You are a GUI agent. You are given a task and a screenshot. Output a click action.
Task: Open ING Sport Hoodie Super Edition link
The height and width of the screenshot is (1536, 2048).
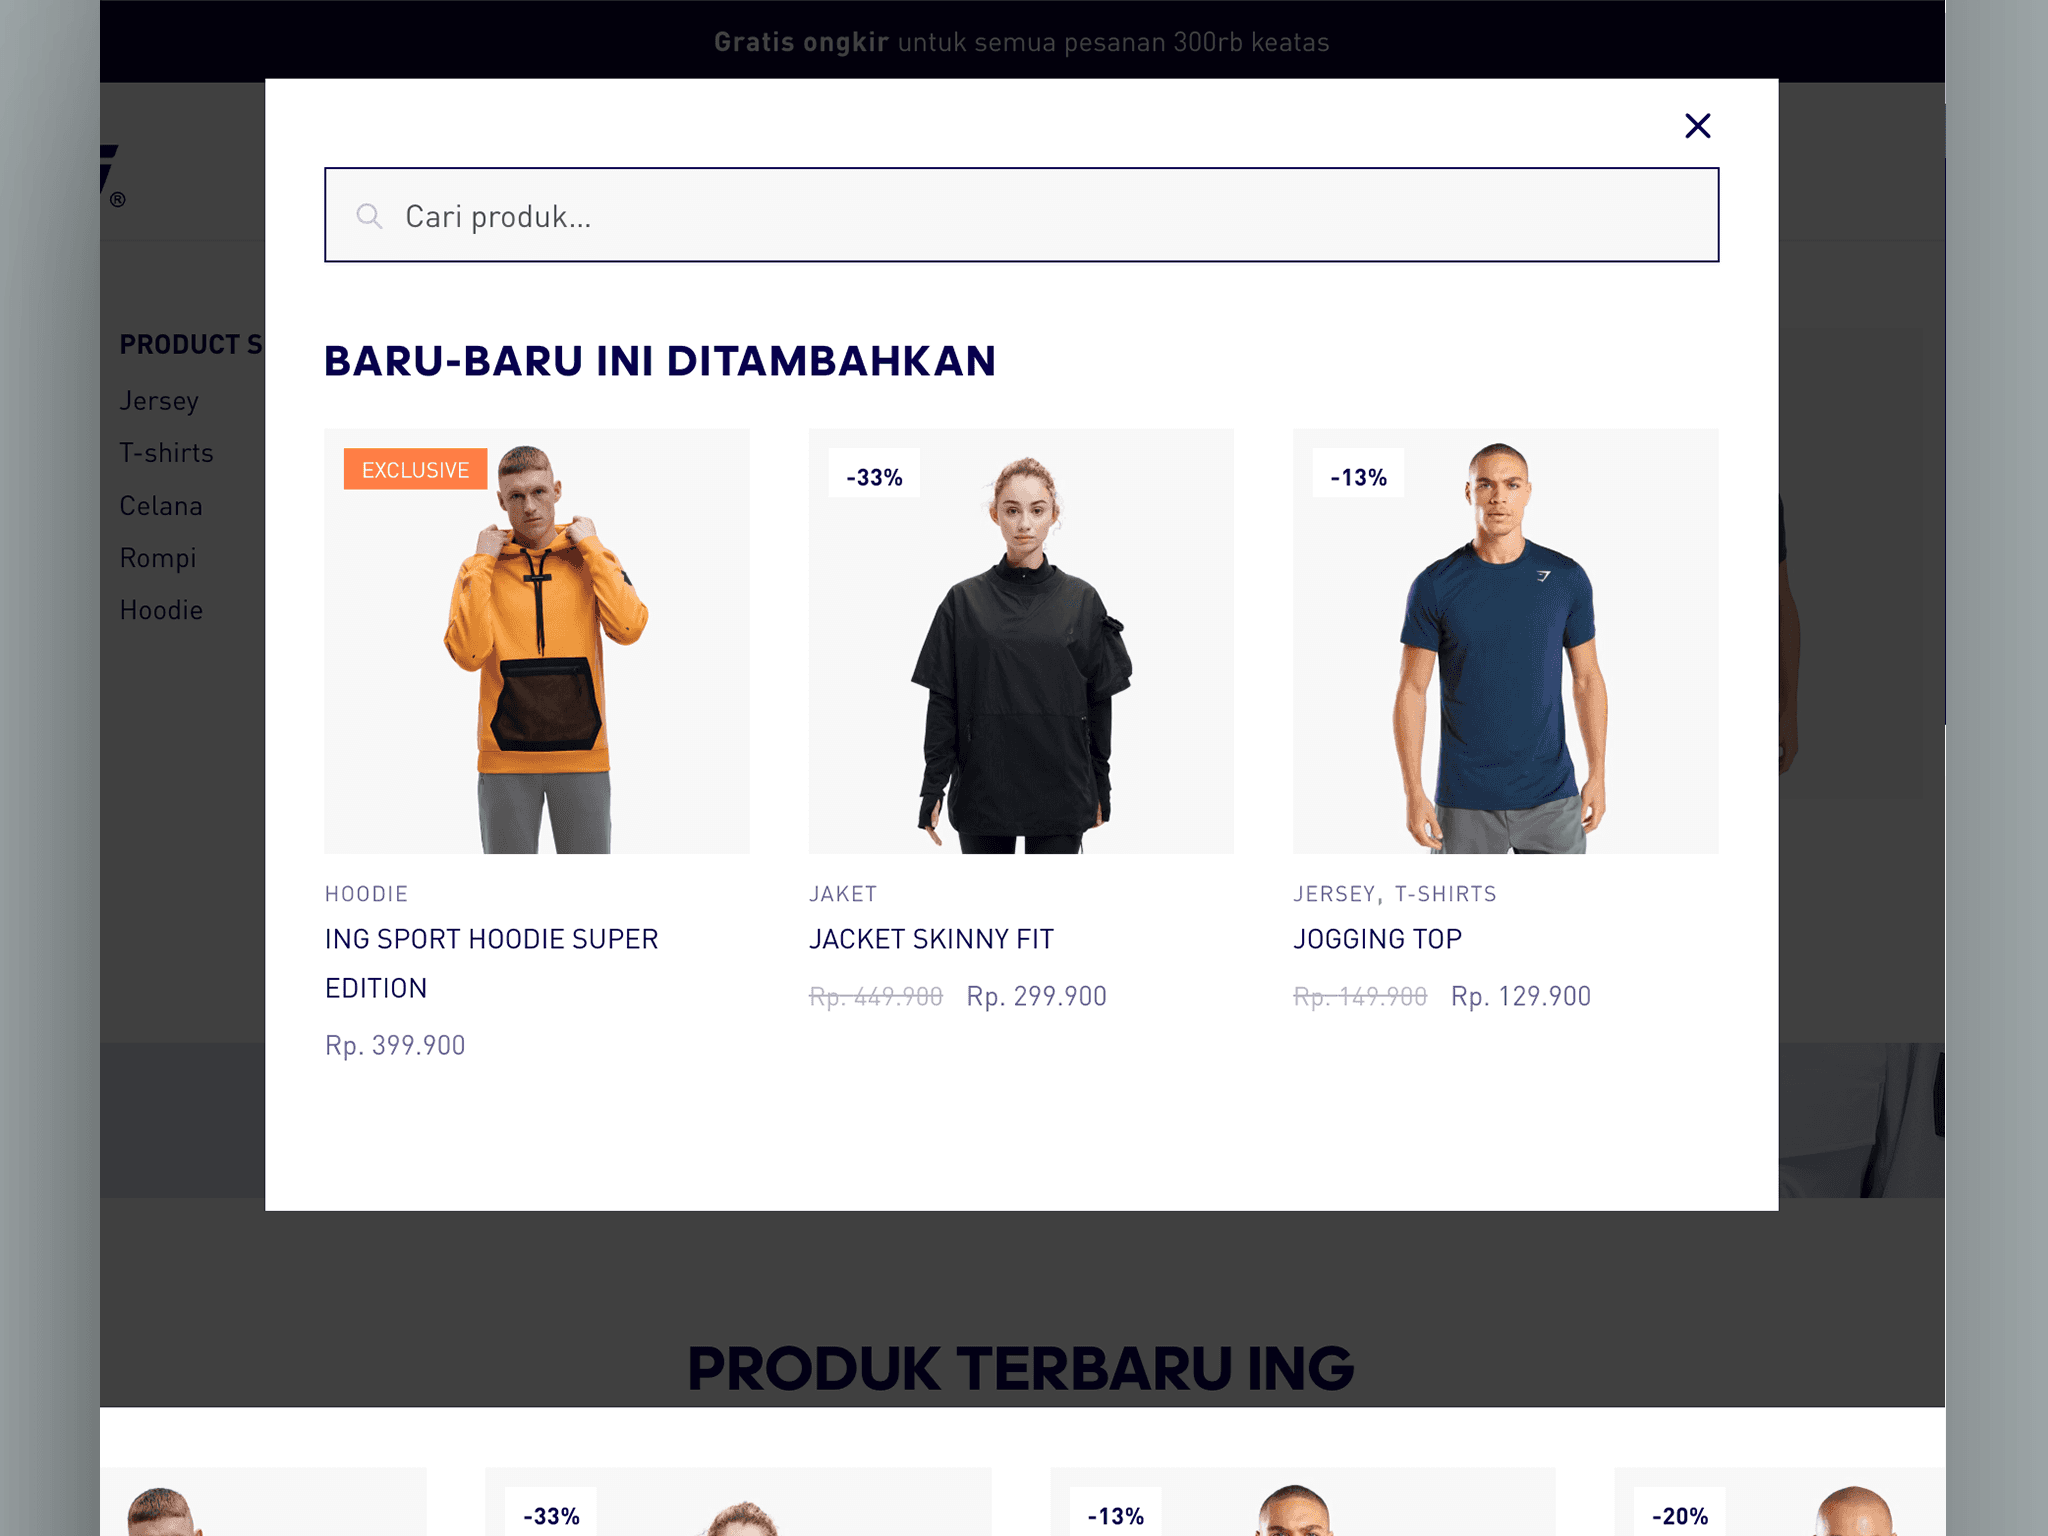coord(491,963)
